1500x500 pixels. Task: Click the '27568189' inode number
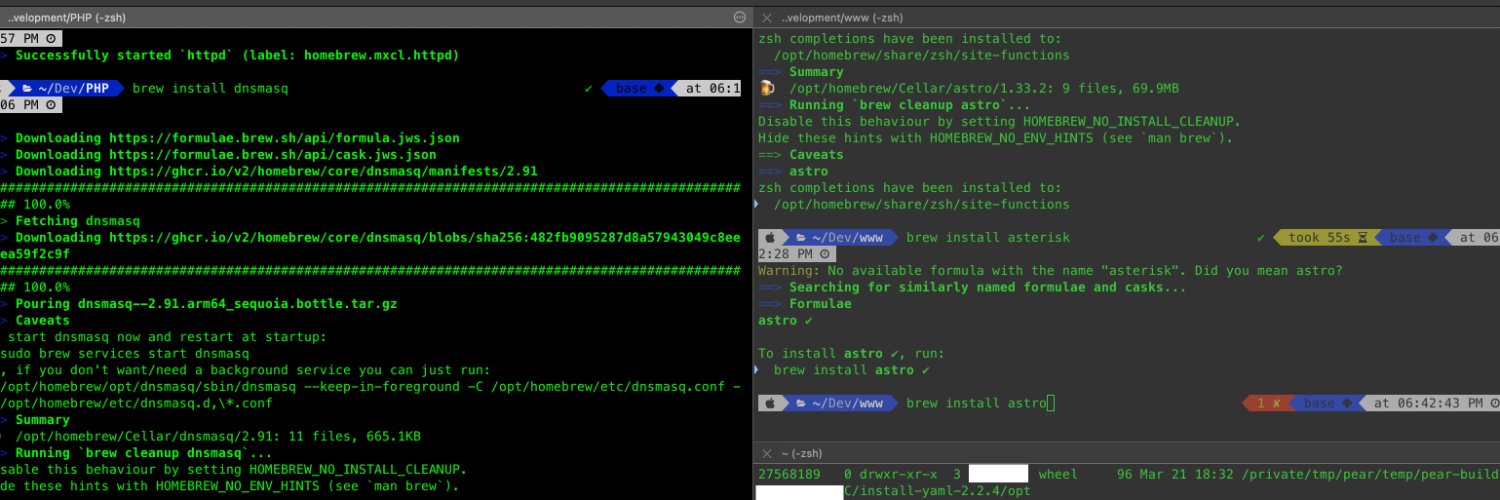(789, 474)
